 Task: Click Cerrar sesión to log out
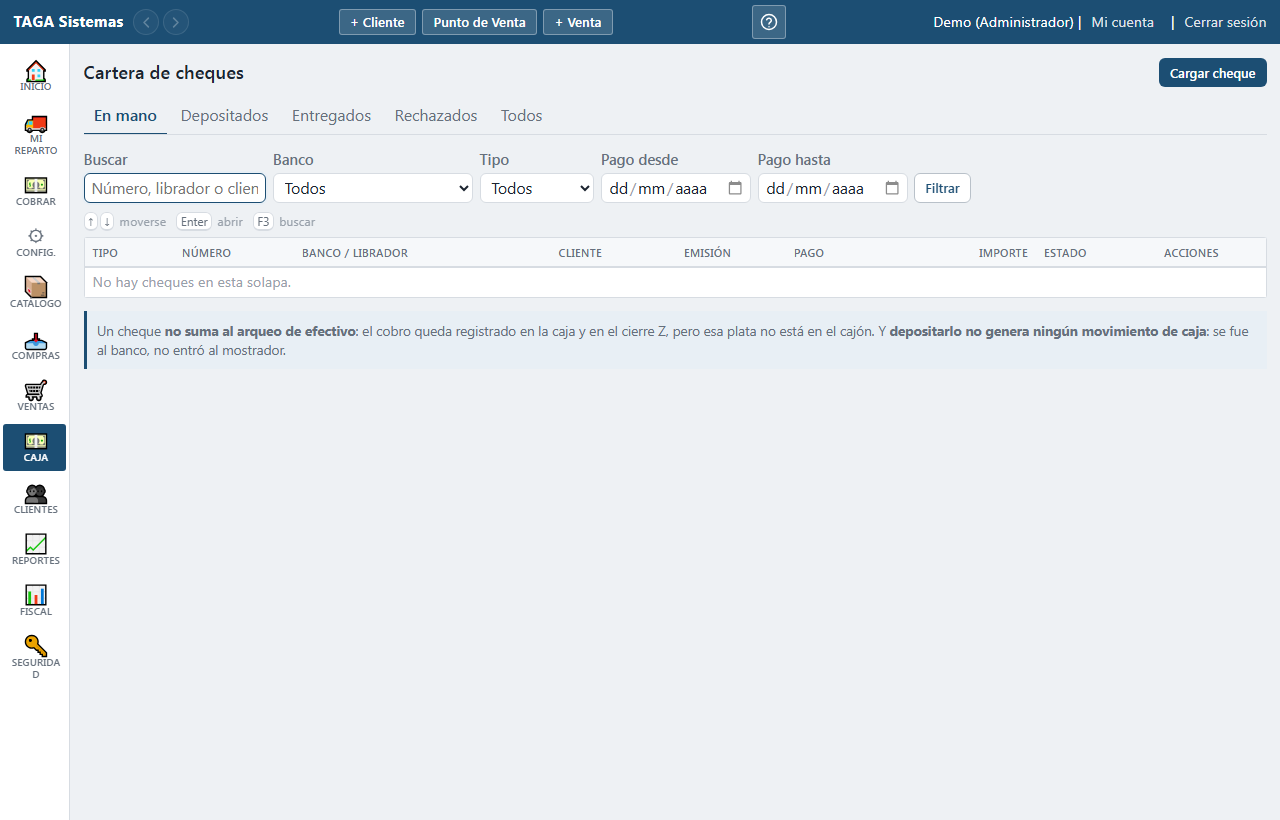pyautogui.click(x=1225, y=22)
